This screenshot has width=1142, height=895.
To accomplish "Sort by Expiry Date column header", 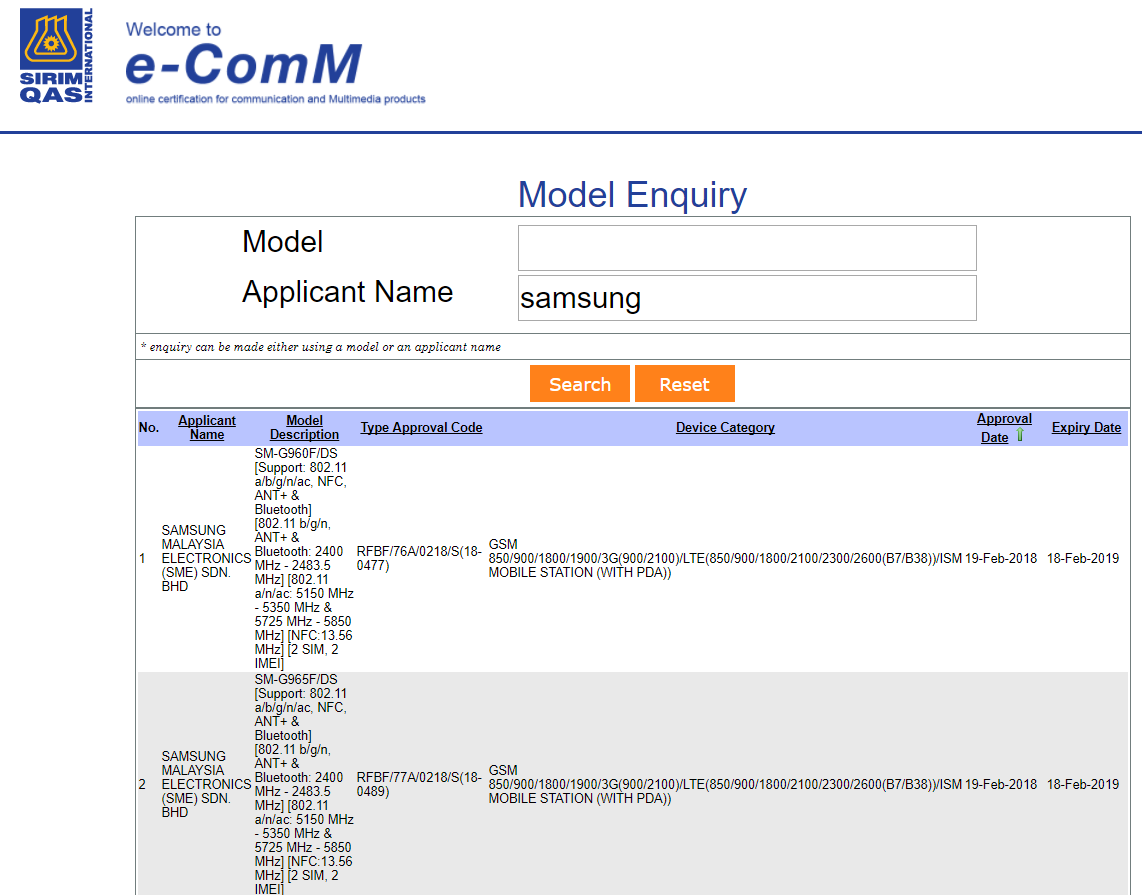I will point(1086,427).
